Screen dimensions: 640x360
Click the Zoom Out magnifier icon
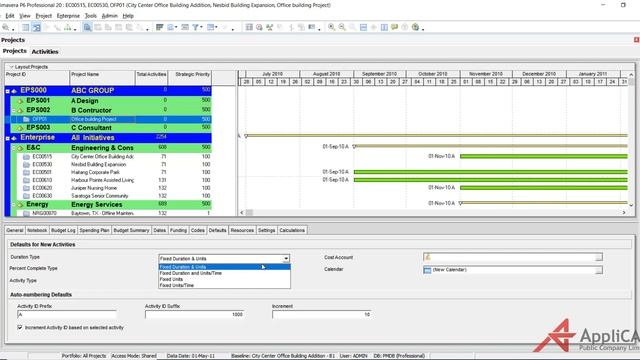[342, 27]
